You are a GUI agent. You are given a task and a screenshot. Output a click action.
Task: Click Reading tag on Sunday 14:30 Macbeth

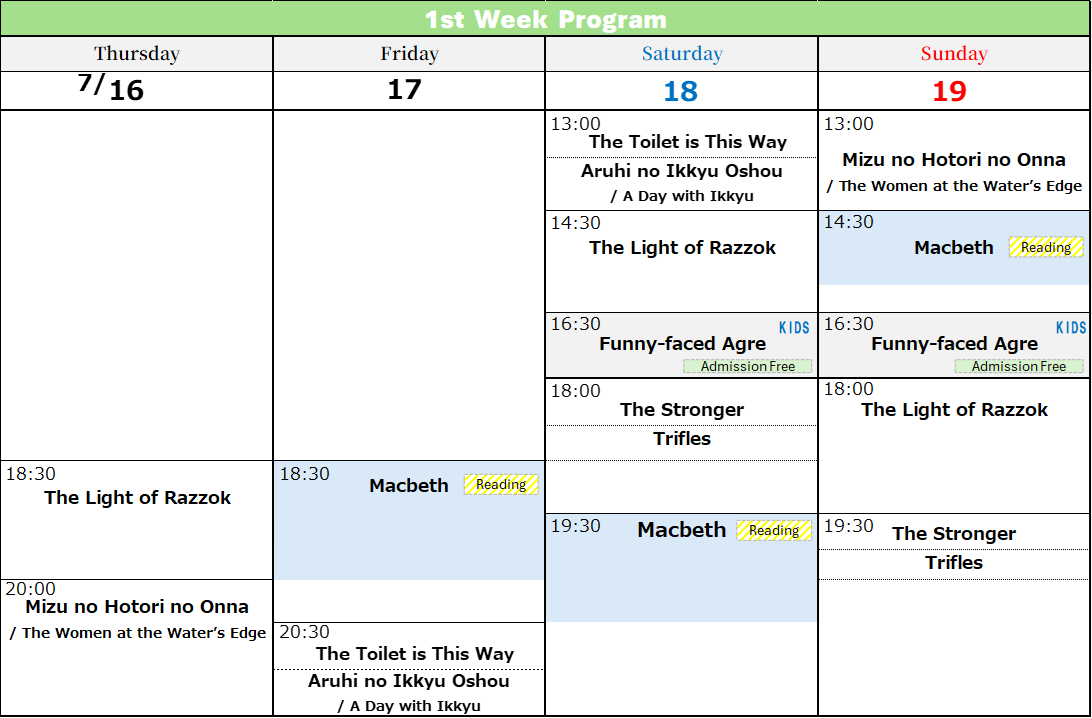click(x=1046, y=247)
